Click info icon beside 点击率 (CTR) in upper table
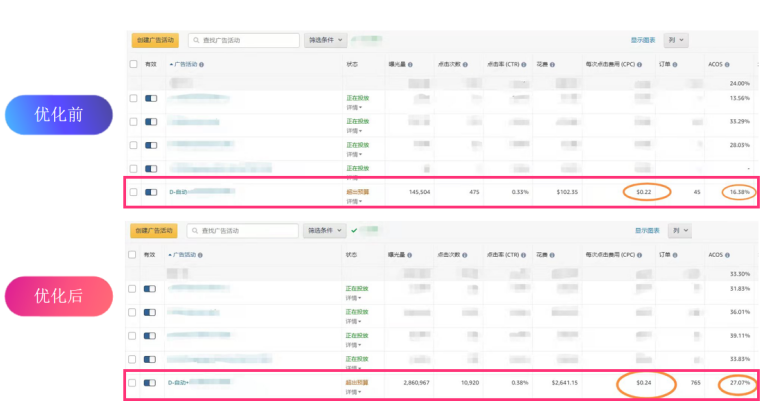774x411 pixels. [526, 64]
